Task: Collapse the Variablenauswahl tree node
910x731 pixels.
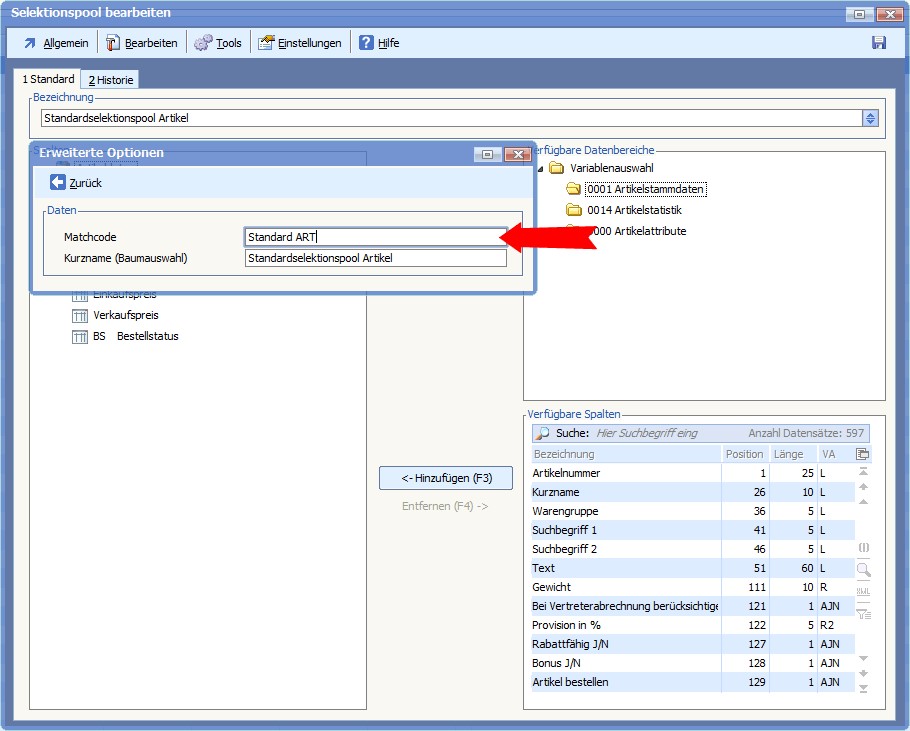Action: click(540, 168)
